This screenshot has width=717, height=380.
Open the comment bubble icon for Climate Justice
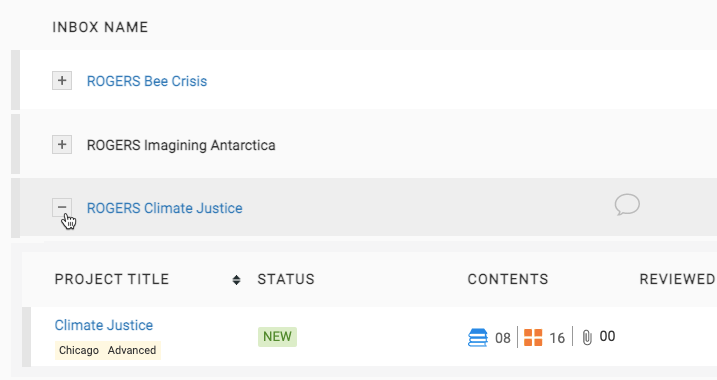click(x=627, y=204)
